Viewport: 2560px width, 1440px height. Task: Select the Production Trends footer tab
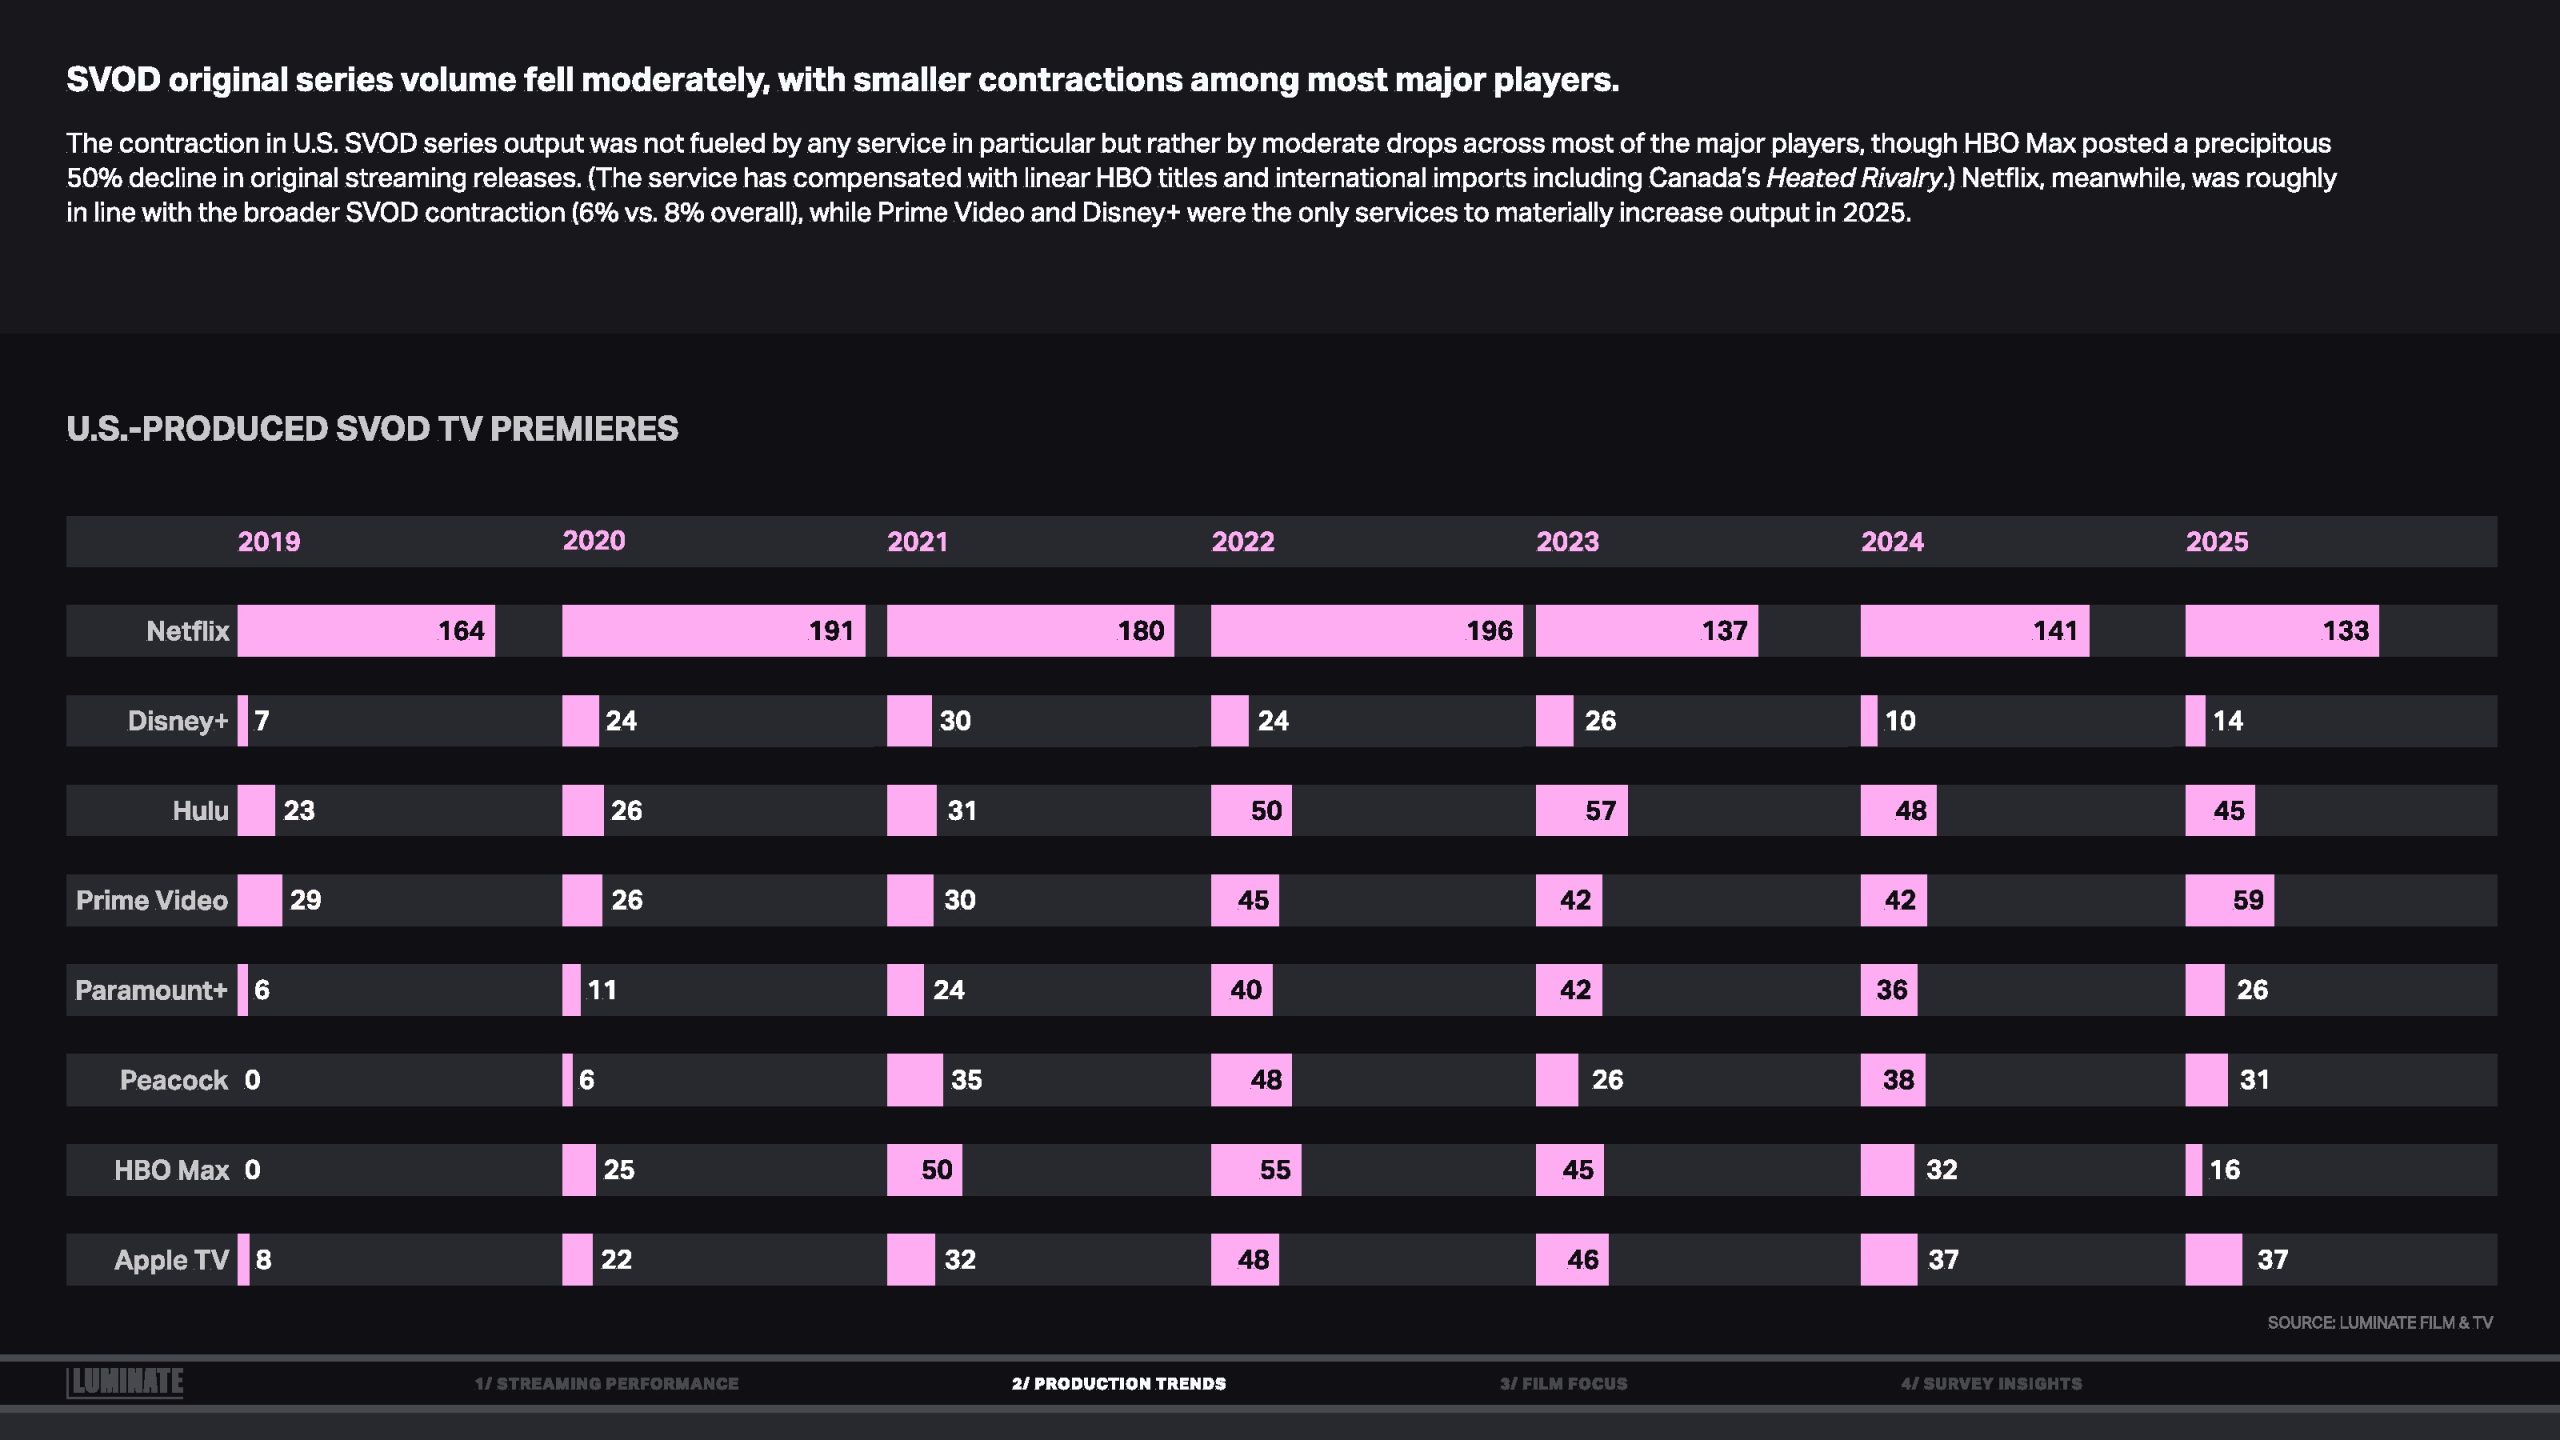point(1118,1384)
